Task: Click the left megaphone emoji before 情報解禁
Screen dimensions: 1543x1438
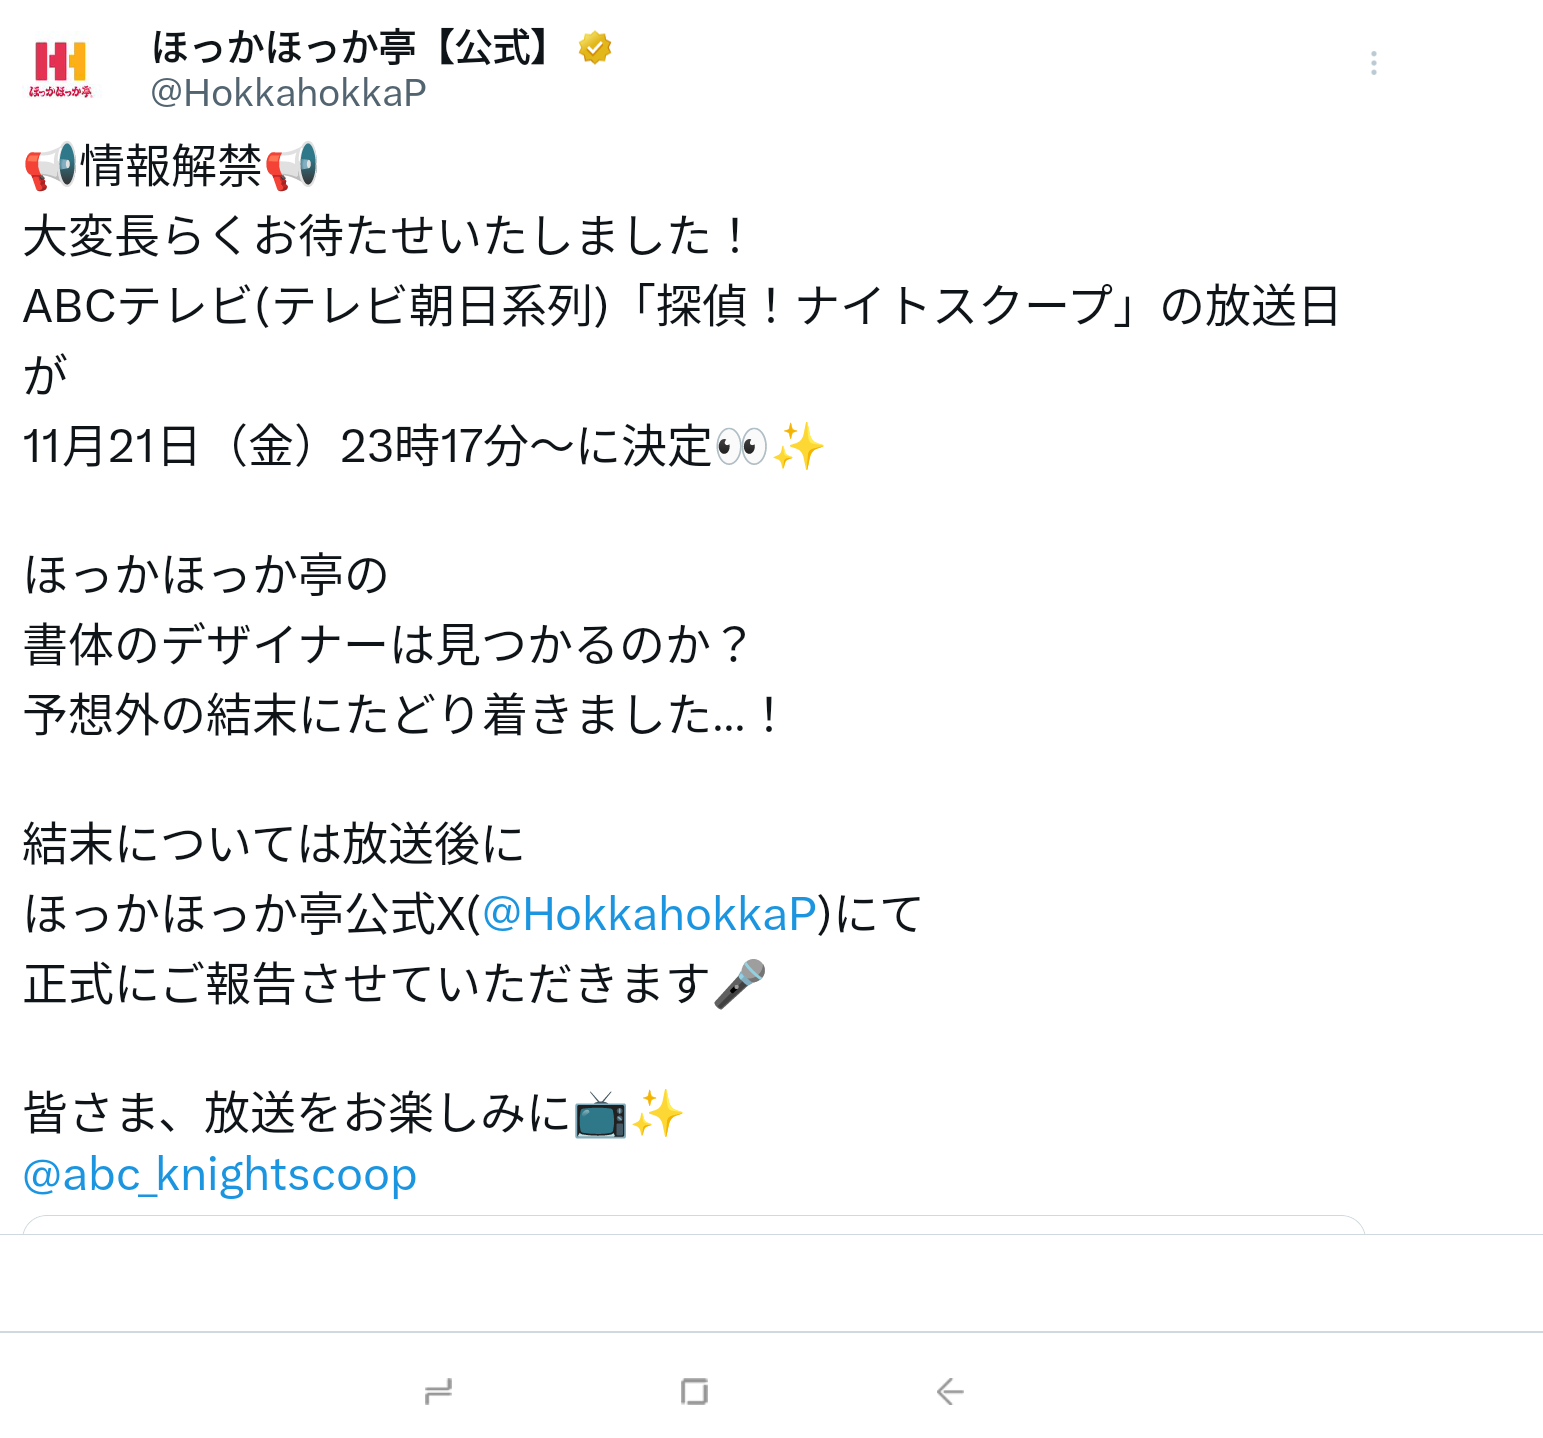Action: (51, 165)
